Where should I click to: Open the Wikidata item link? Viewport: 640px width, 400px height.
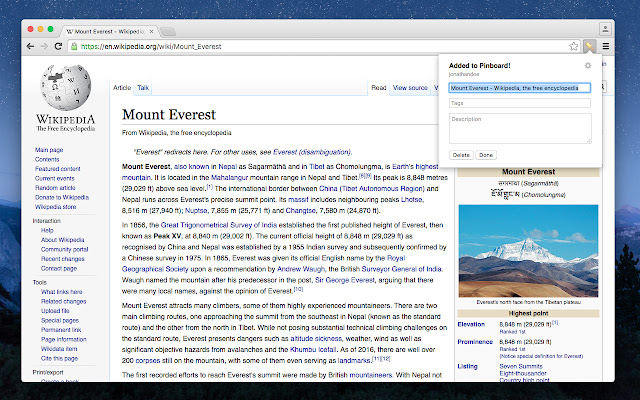point(59,349)
